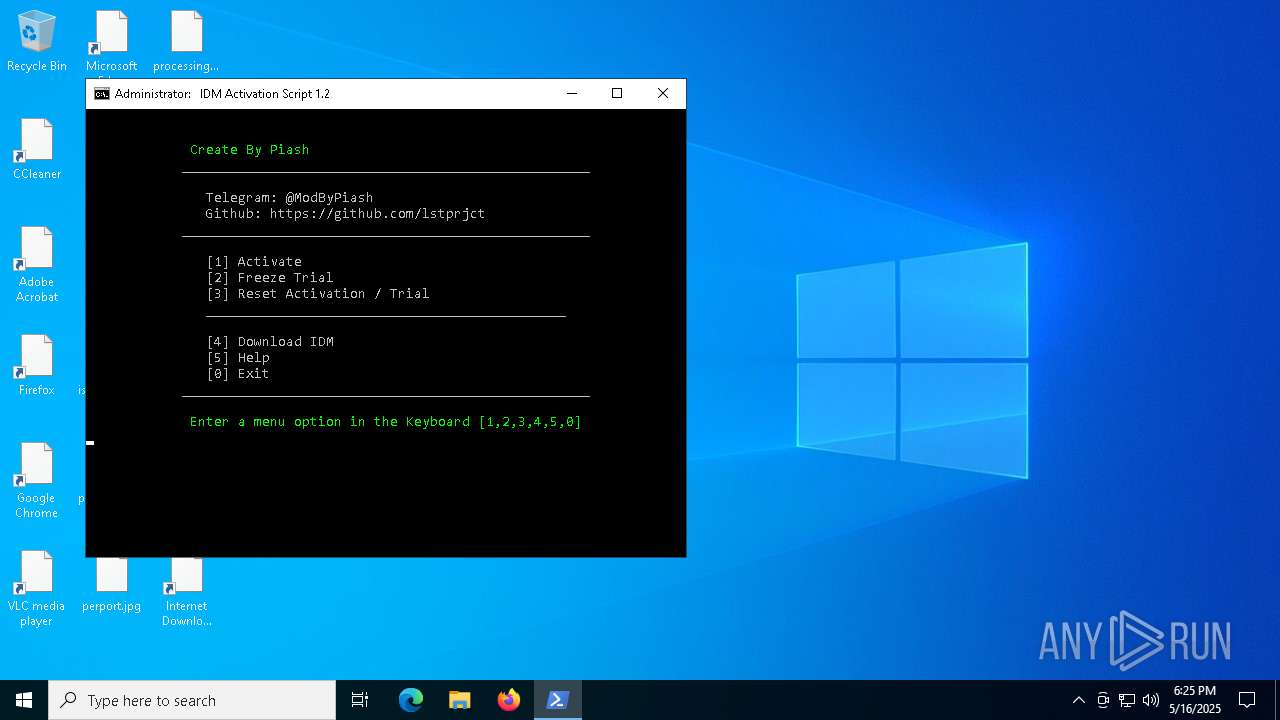The height and width of the screenshot is (720, 1280).
Task: Open the Internet Download Manager desktop shortcut
Action: [x=187, y=590]
